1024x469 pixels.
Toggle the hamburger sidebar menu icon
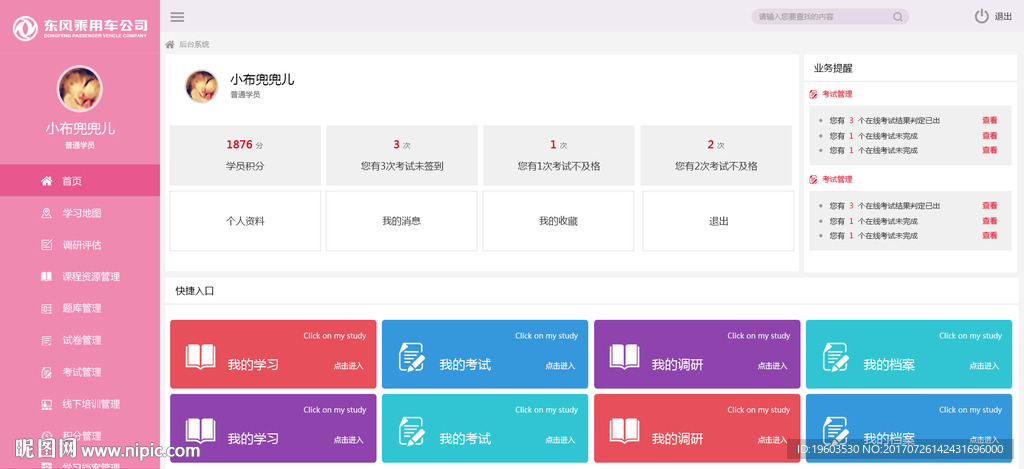point(177,16)
